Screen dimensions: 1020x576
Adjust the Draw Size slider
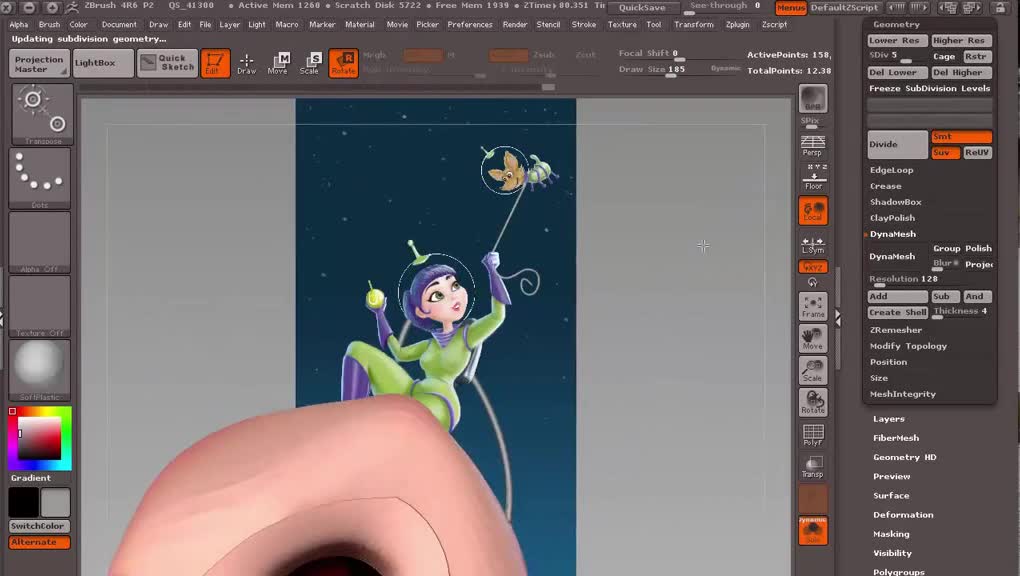click(x=679, y=70)
